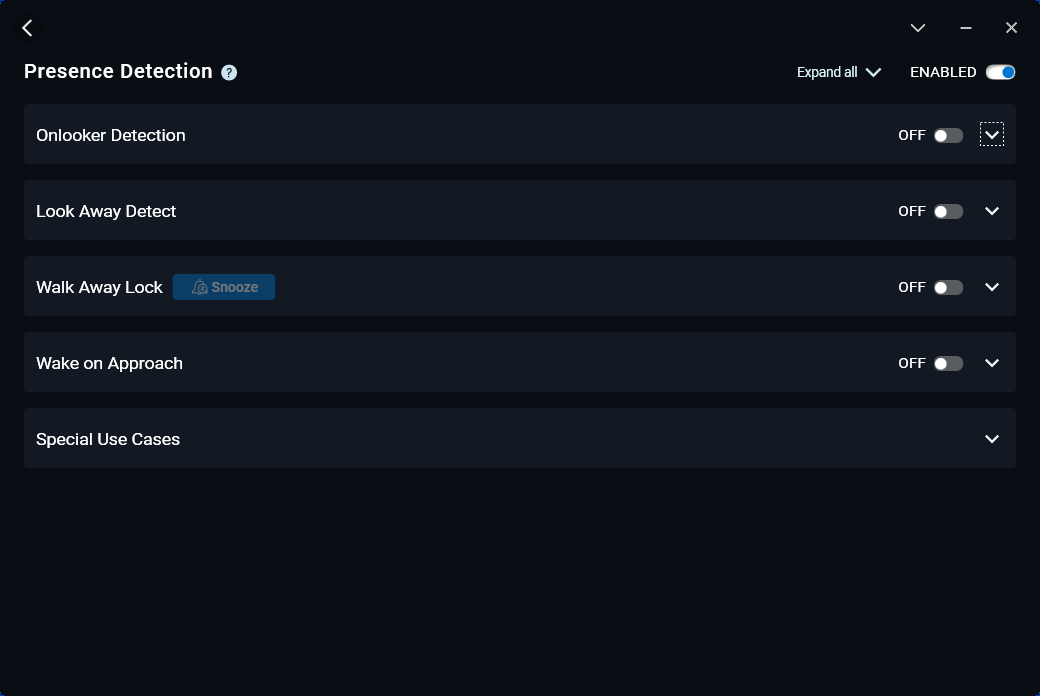This screenshot has height=696, width=1040.
Task: Expand the Wake on Approach chevron
Action: point(992,363)
